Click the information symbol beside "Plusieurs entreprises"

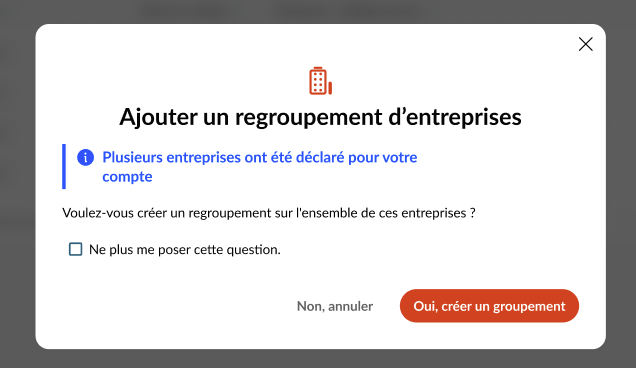click(86, 157)
